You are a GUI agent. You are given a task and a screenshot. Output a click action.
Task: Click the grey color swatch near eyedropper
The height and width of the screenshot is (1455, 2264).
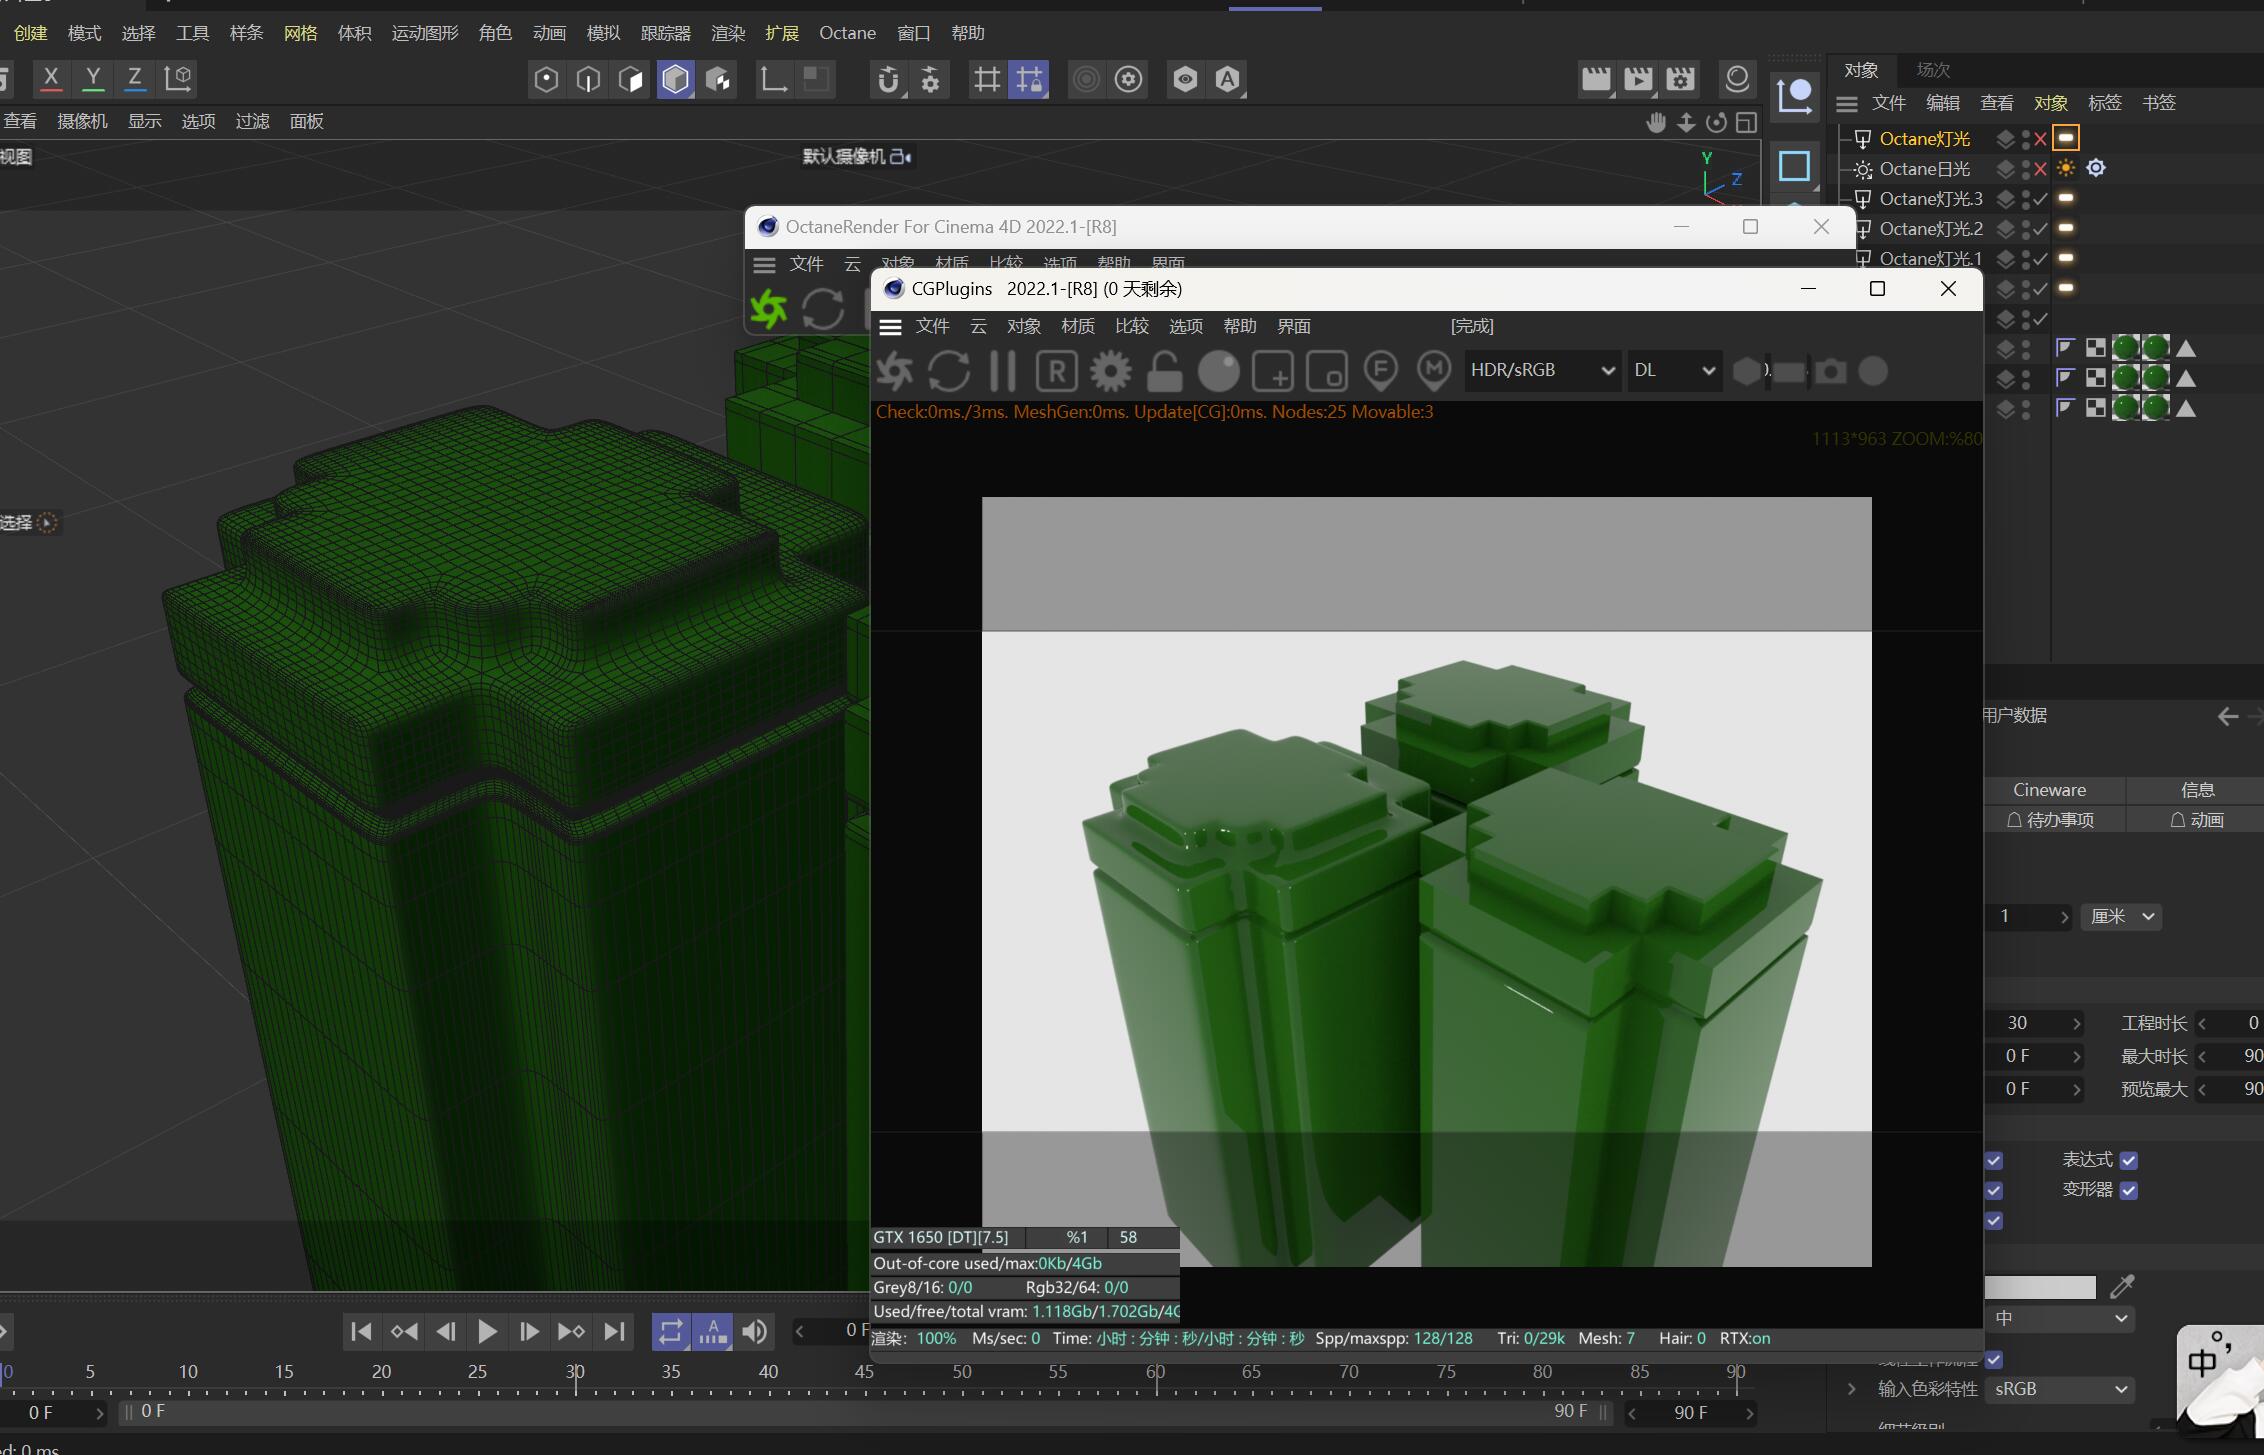point(2039,1287)
